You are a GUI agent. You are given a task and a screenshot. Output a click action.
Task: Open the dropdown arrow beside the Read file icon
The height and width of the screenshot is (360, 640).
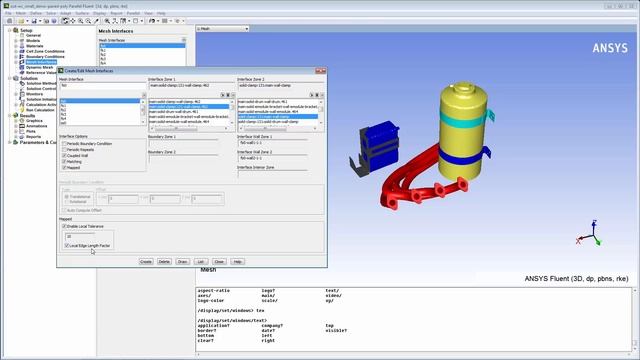click(x=27, y=21)
